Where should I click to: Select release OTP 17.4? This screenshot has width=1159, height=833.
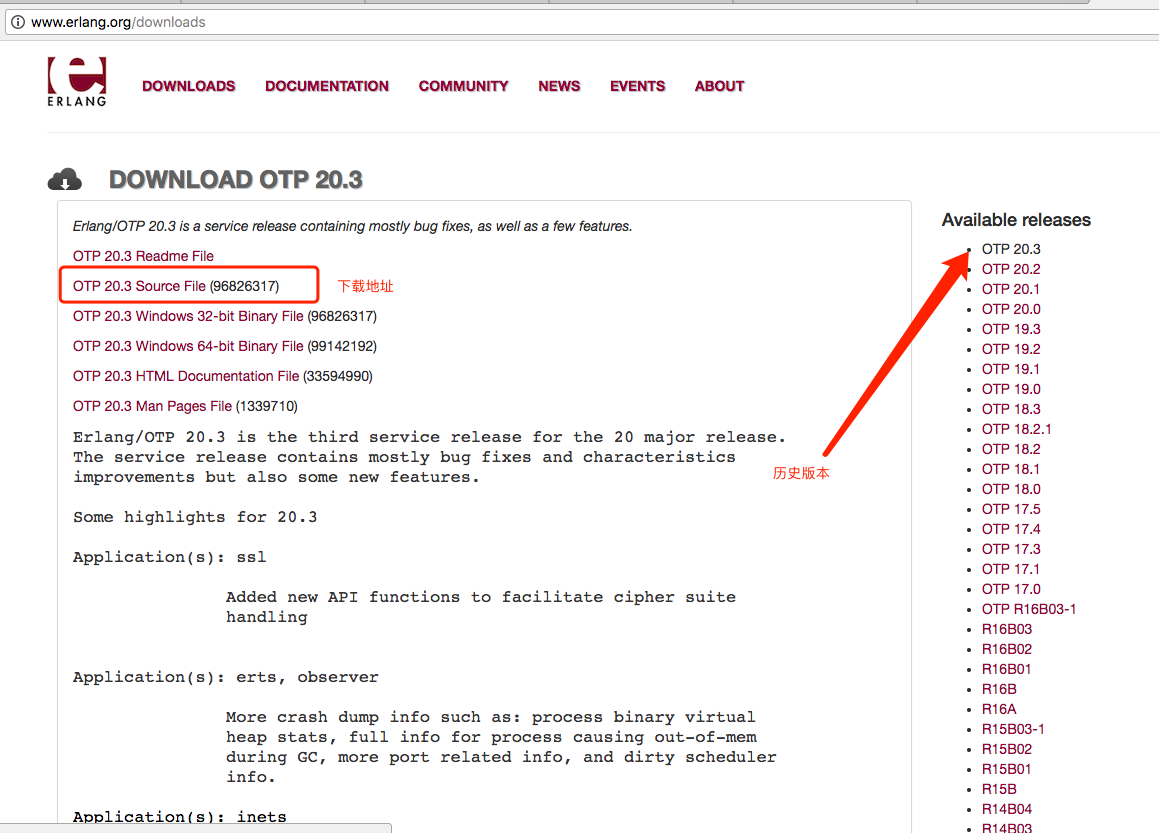pyautogui.click(x=1010, y=529)
